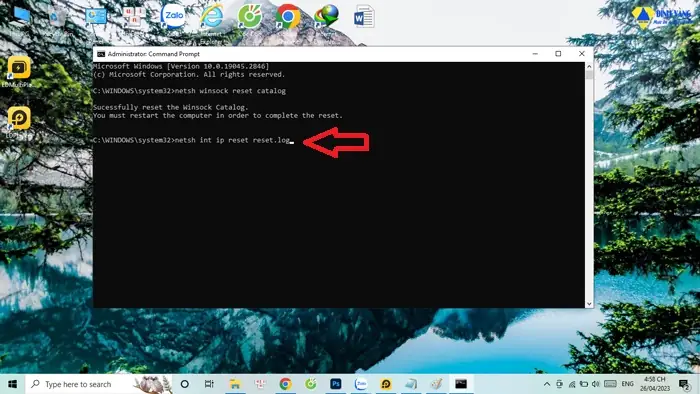Open the touch keyboard tray icon
The width and height of the screenshot is (700, 394).
pyautogui.click(x=610, y=384)
